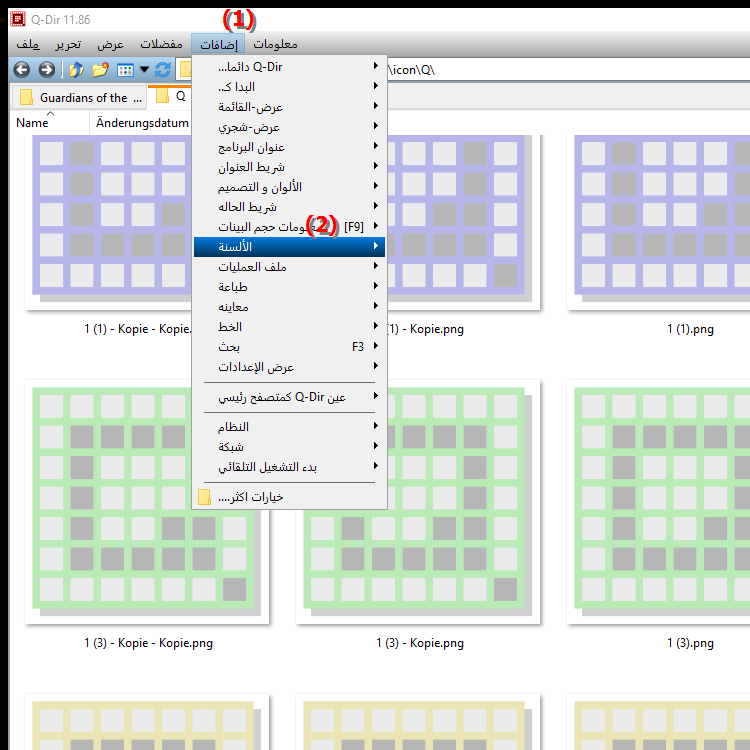Open the النظام system submenu
This screenshot has height=750, width=750.
[x=289, y=427]
